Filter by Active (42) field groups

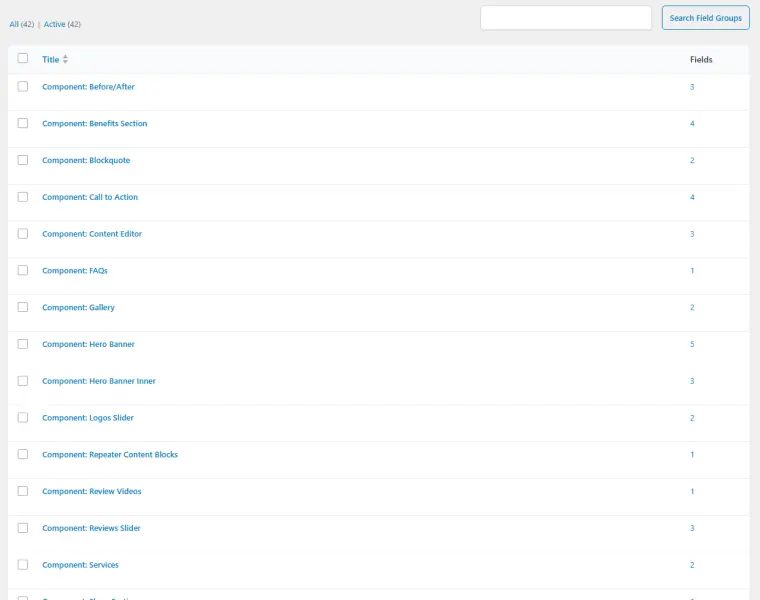pyautogui.click(x=63, y=24)
